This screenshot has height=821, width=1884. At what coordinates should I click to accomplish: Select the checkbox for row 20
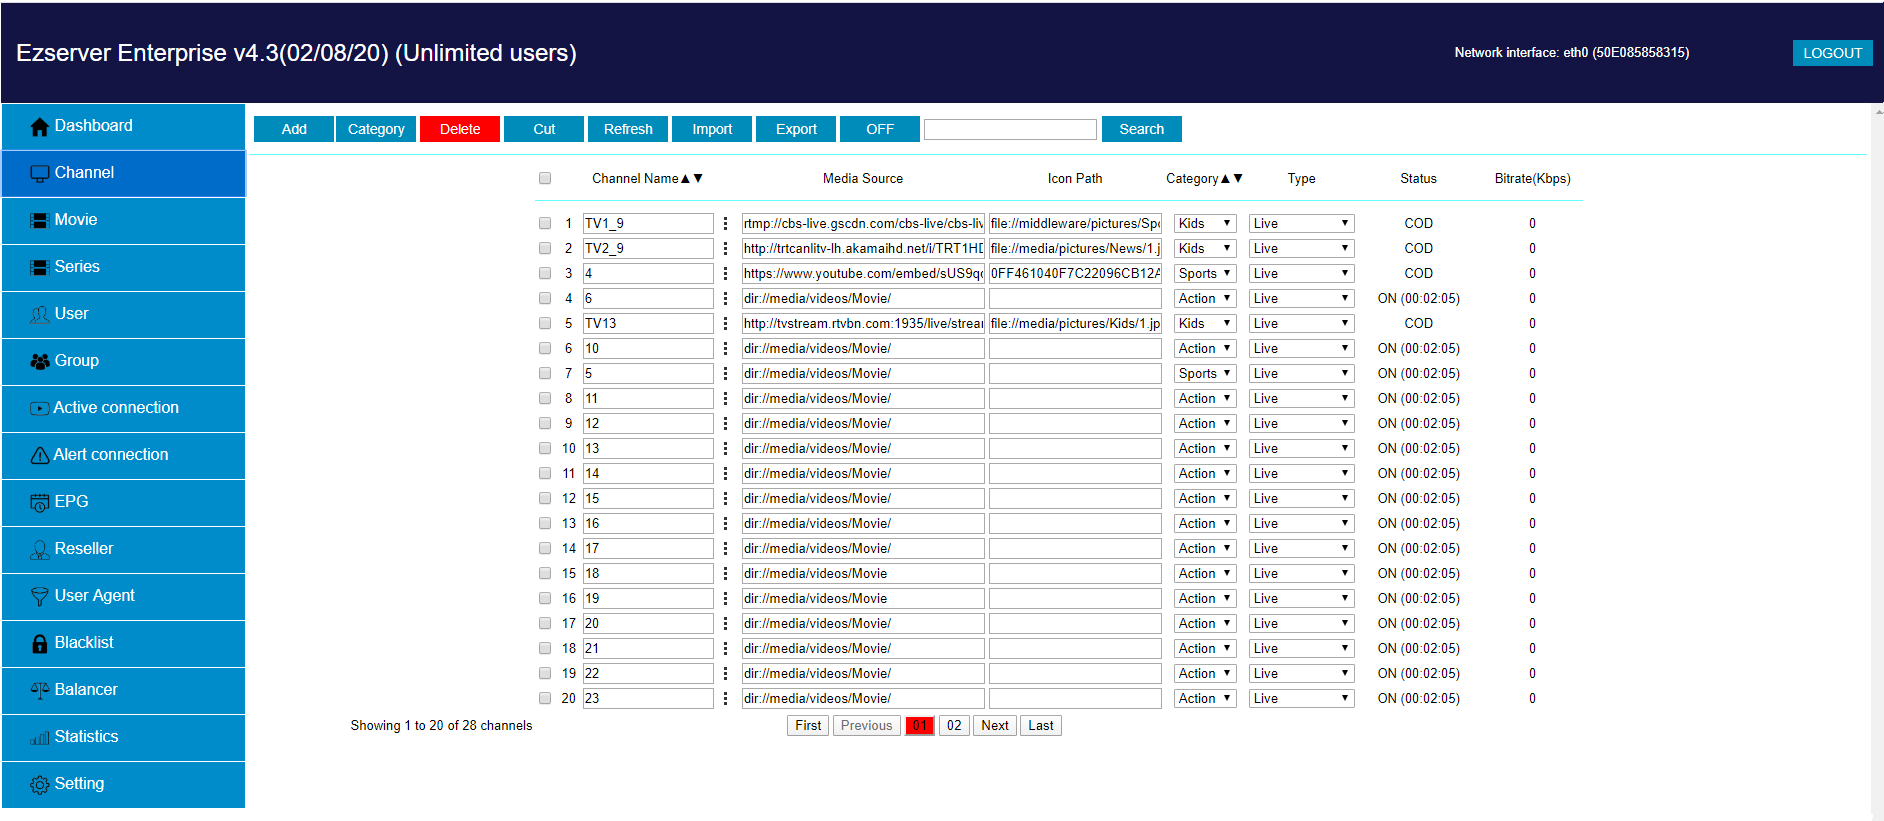[x=545, y=698]
